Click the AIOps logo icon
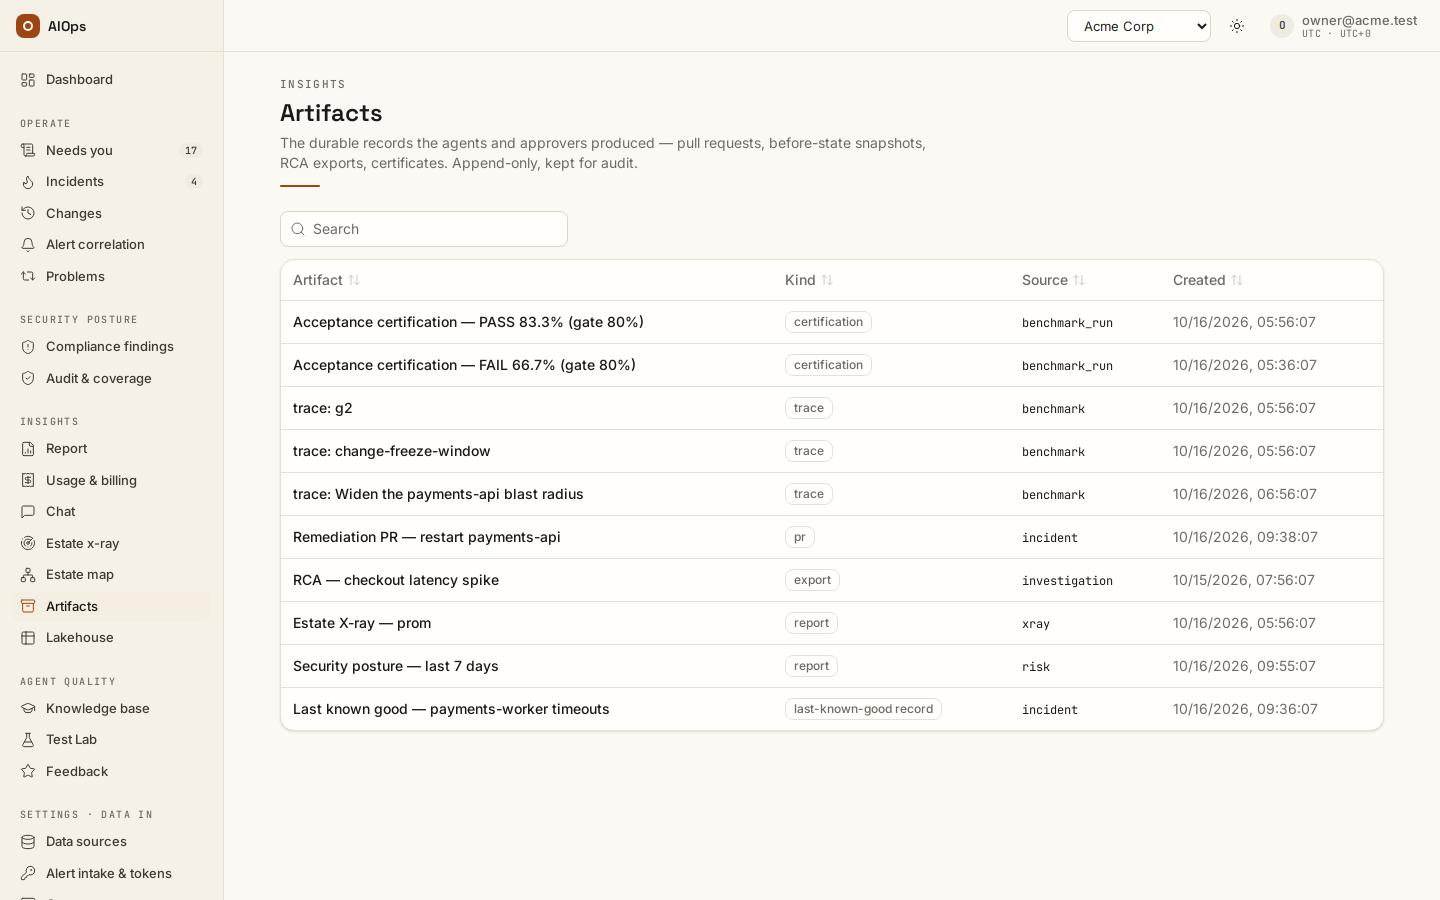Screen dimensions: 1440x900 pyautogui.click(x=28, y=26)
